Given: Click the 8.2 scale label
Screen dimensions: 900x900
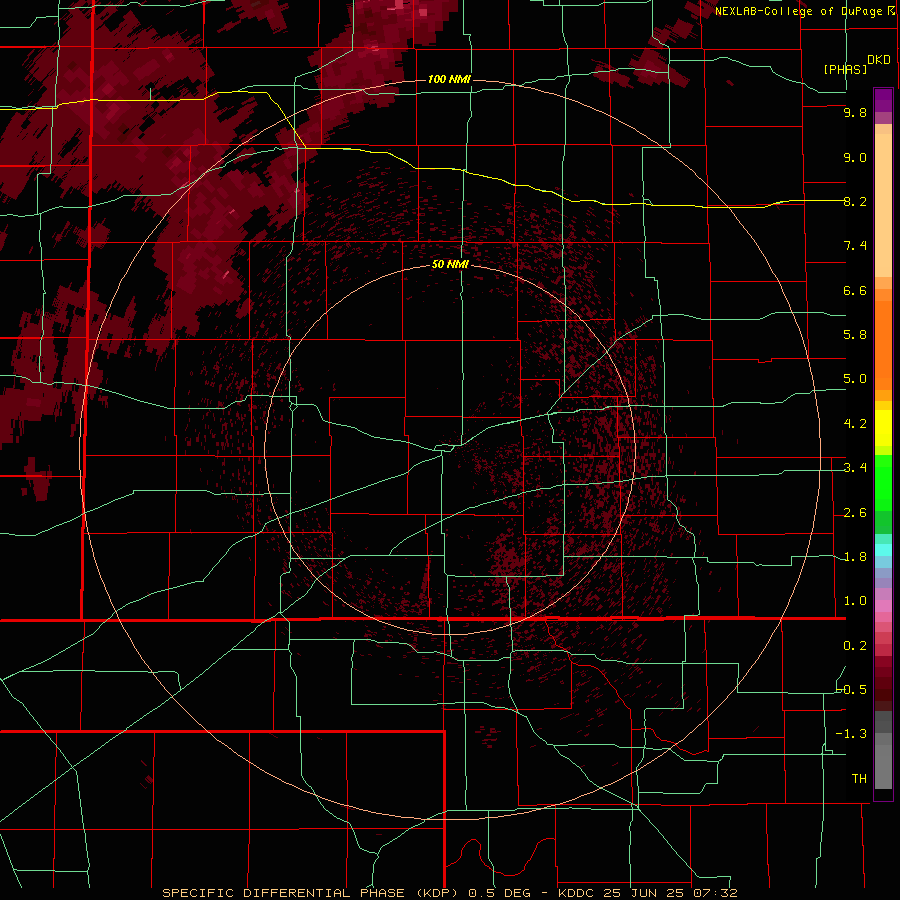Looking at the screenshot, I should click(x=855, y=201).
